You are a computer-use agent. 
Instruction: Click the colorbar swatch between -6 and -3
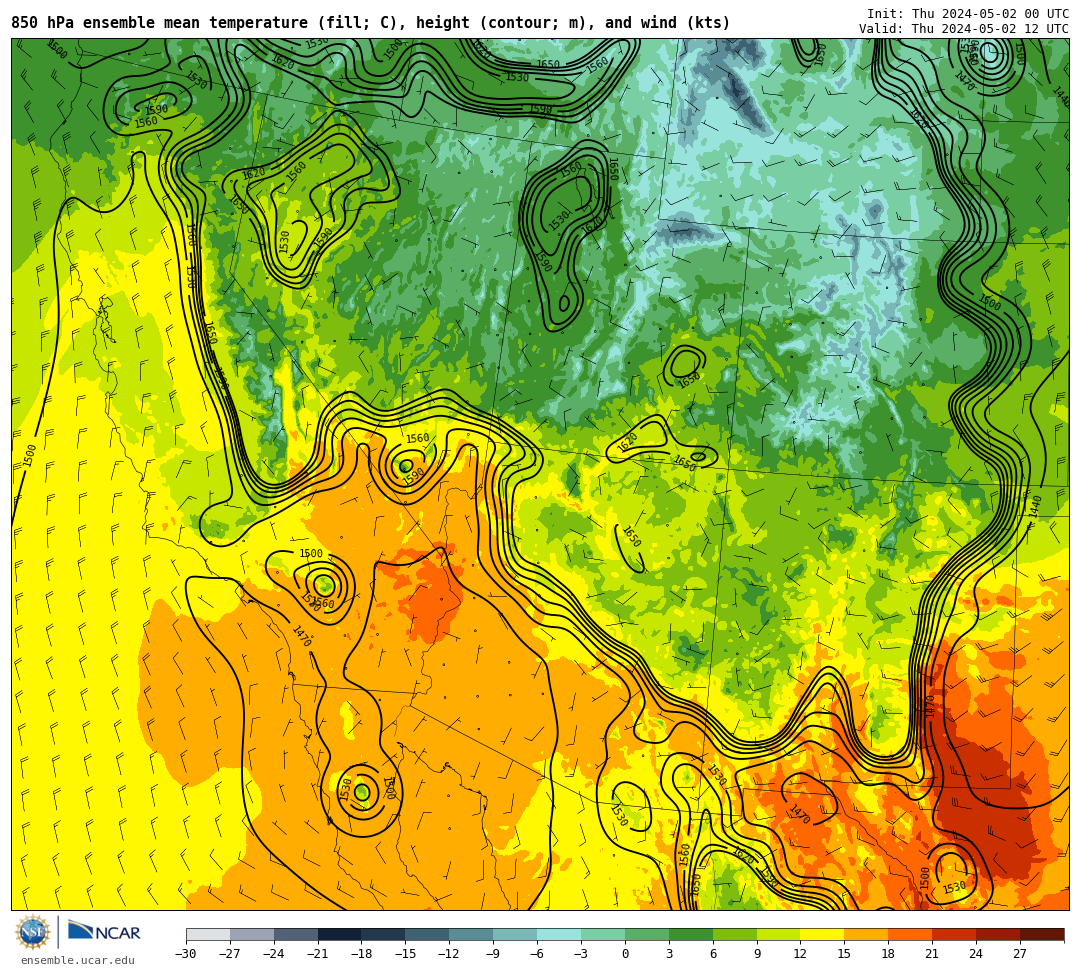559,934
